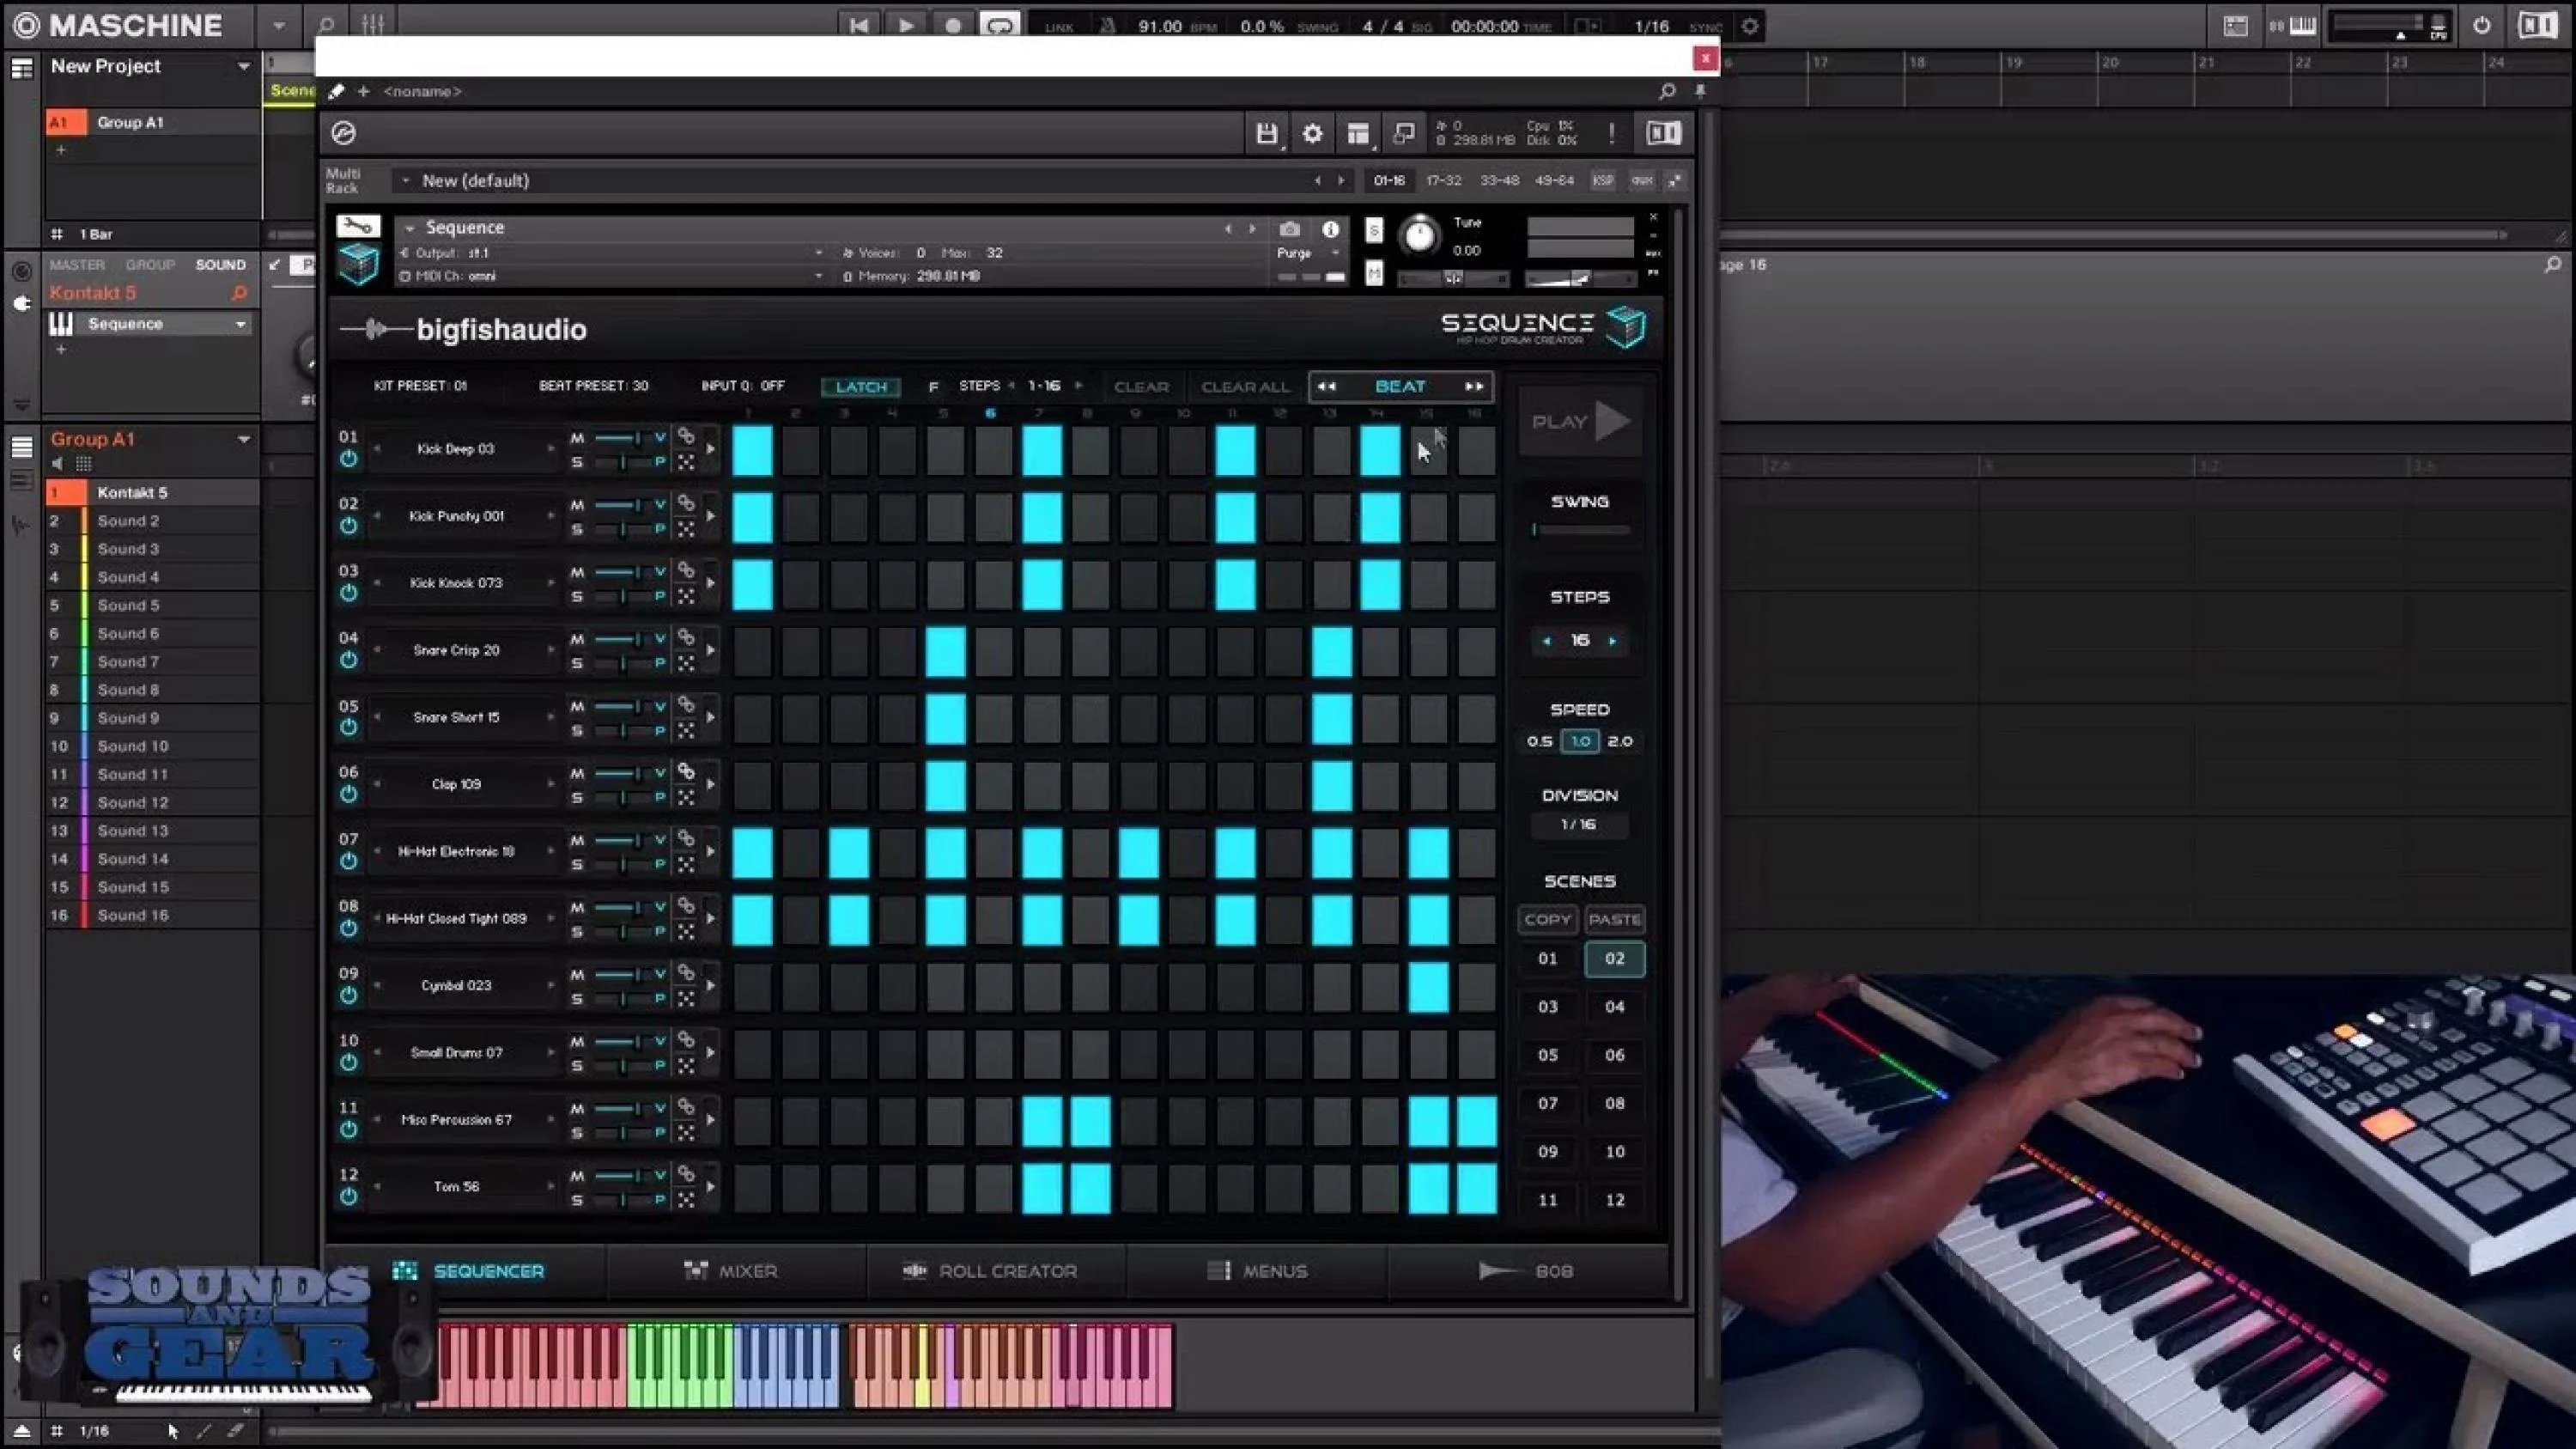Image resolution: width=2576 pixels, height=1449 pixels.
Task: Toggle the LATCH button
Action: (x=861, y=387)
